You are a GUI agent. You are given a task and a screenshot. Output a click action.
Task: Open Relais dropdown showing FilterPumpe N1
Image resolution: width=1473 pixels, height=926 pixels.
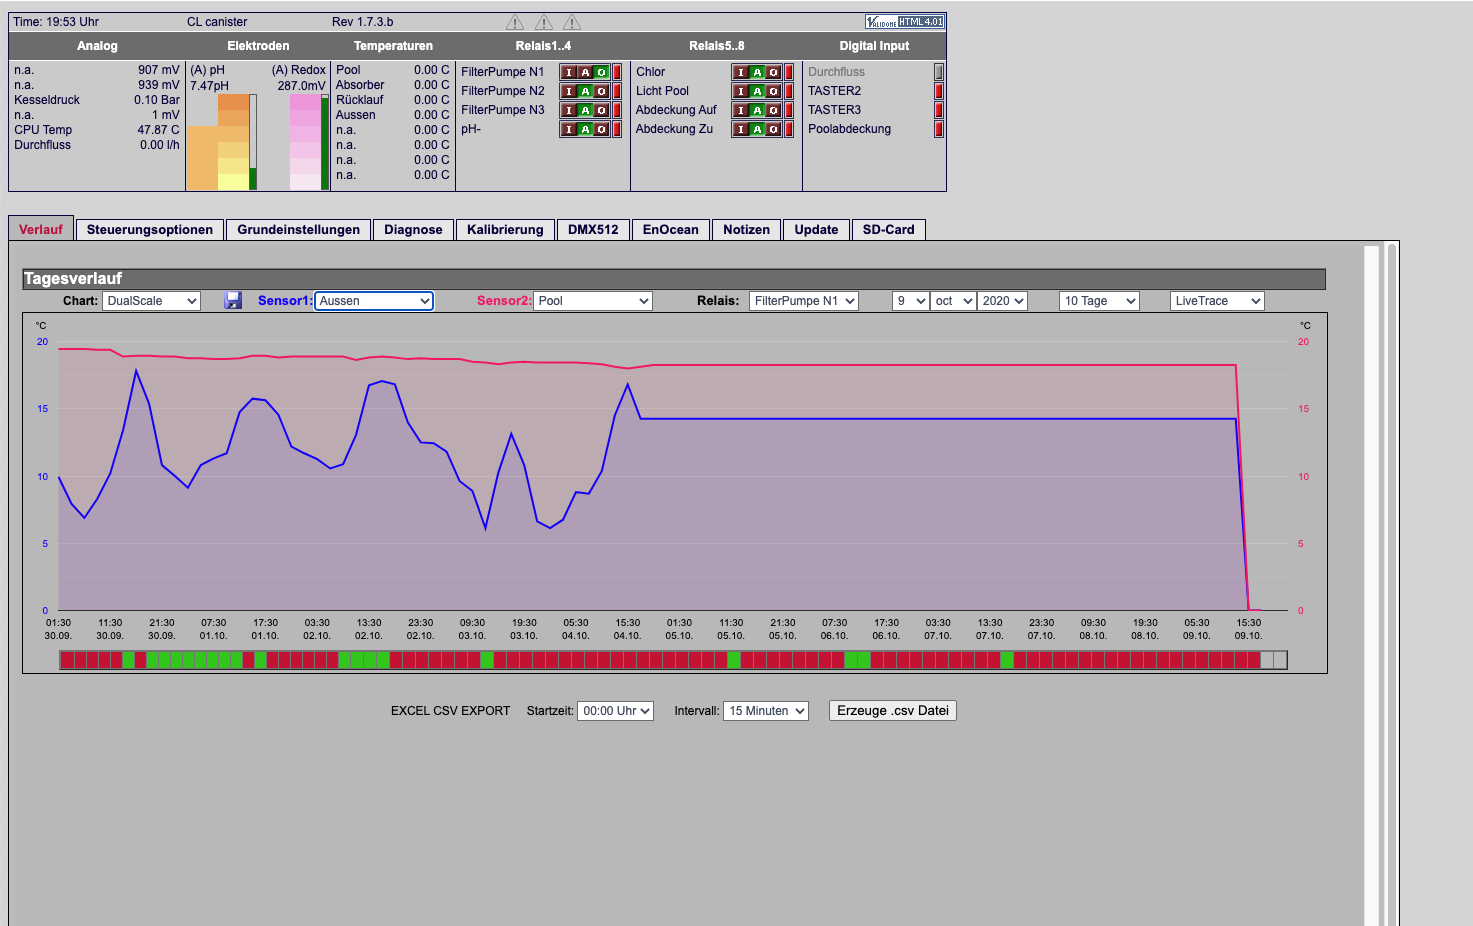point(804,301)
